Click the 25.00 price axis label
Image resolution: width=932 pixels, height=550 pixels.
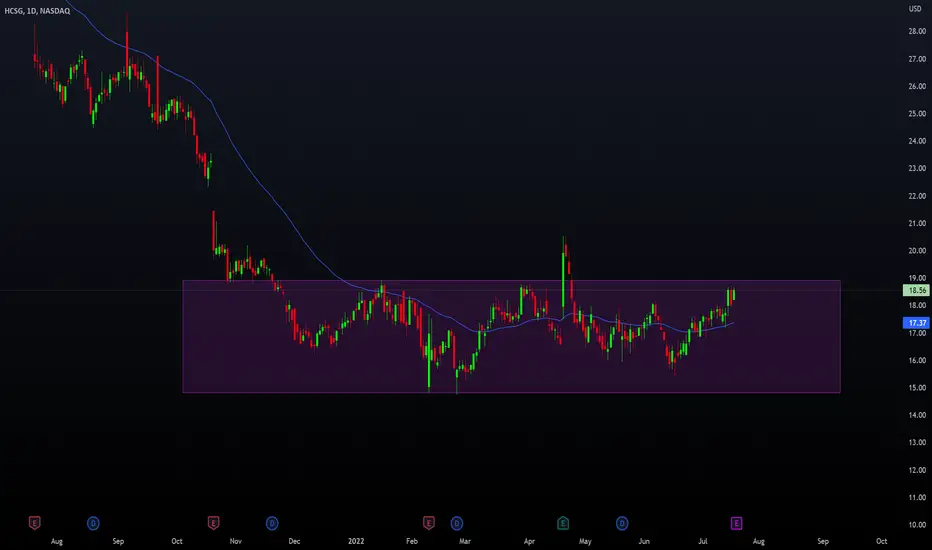[x=917, y=114]
